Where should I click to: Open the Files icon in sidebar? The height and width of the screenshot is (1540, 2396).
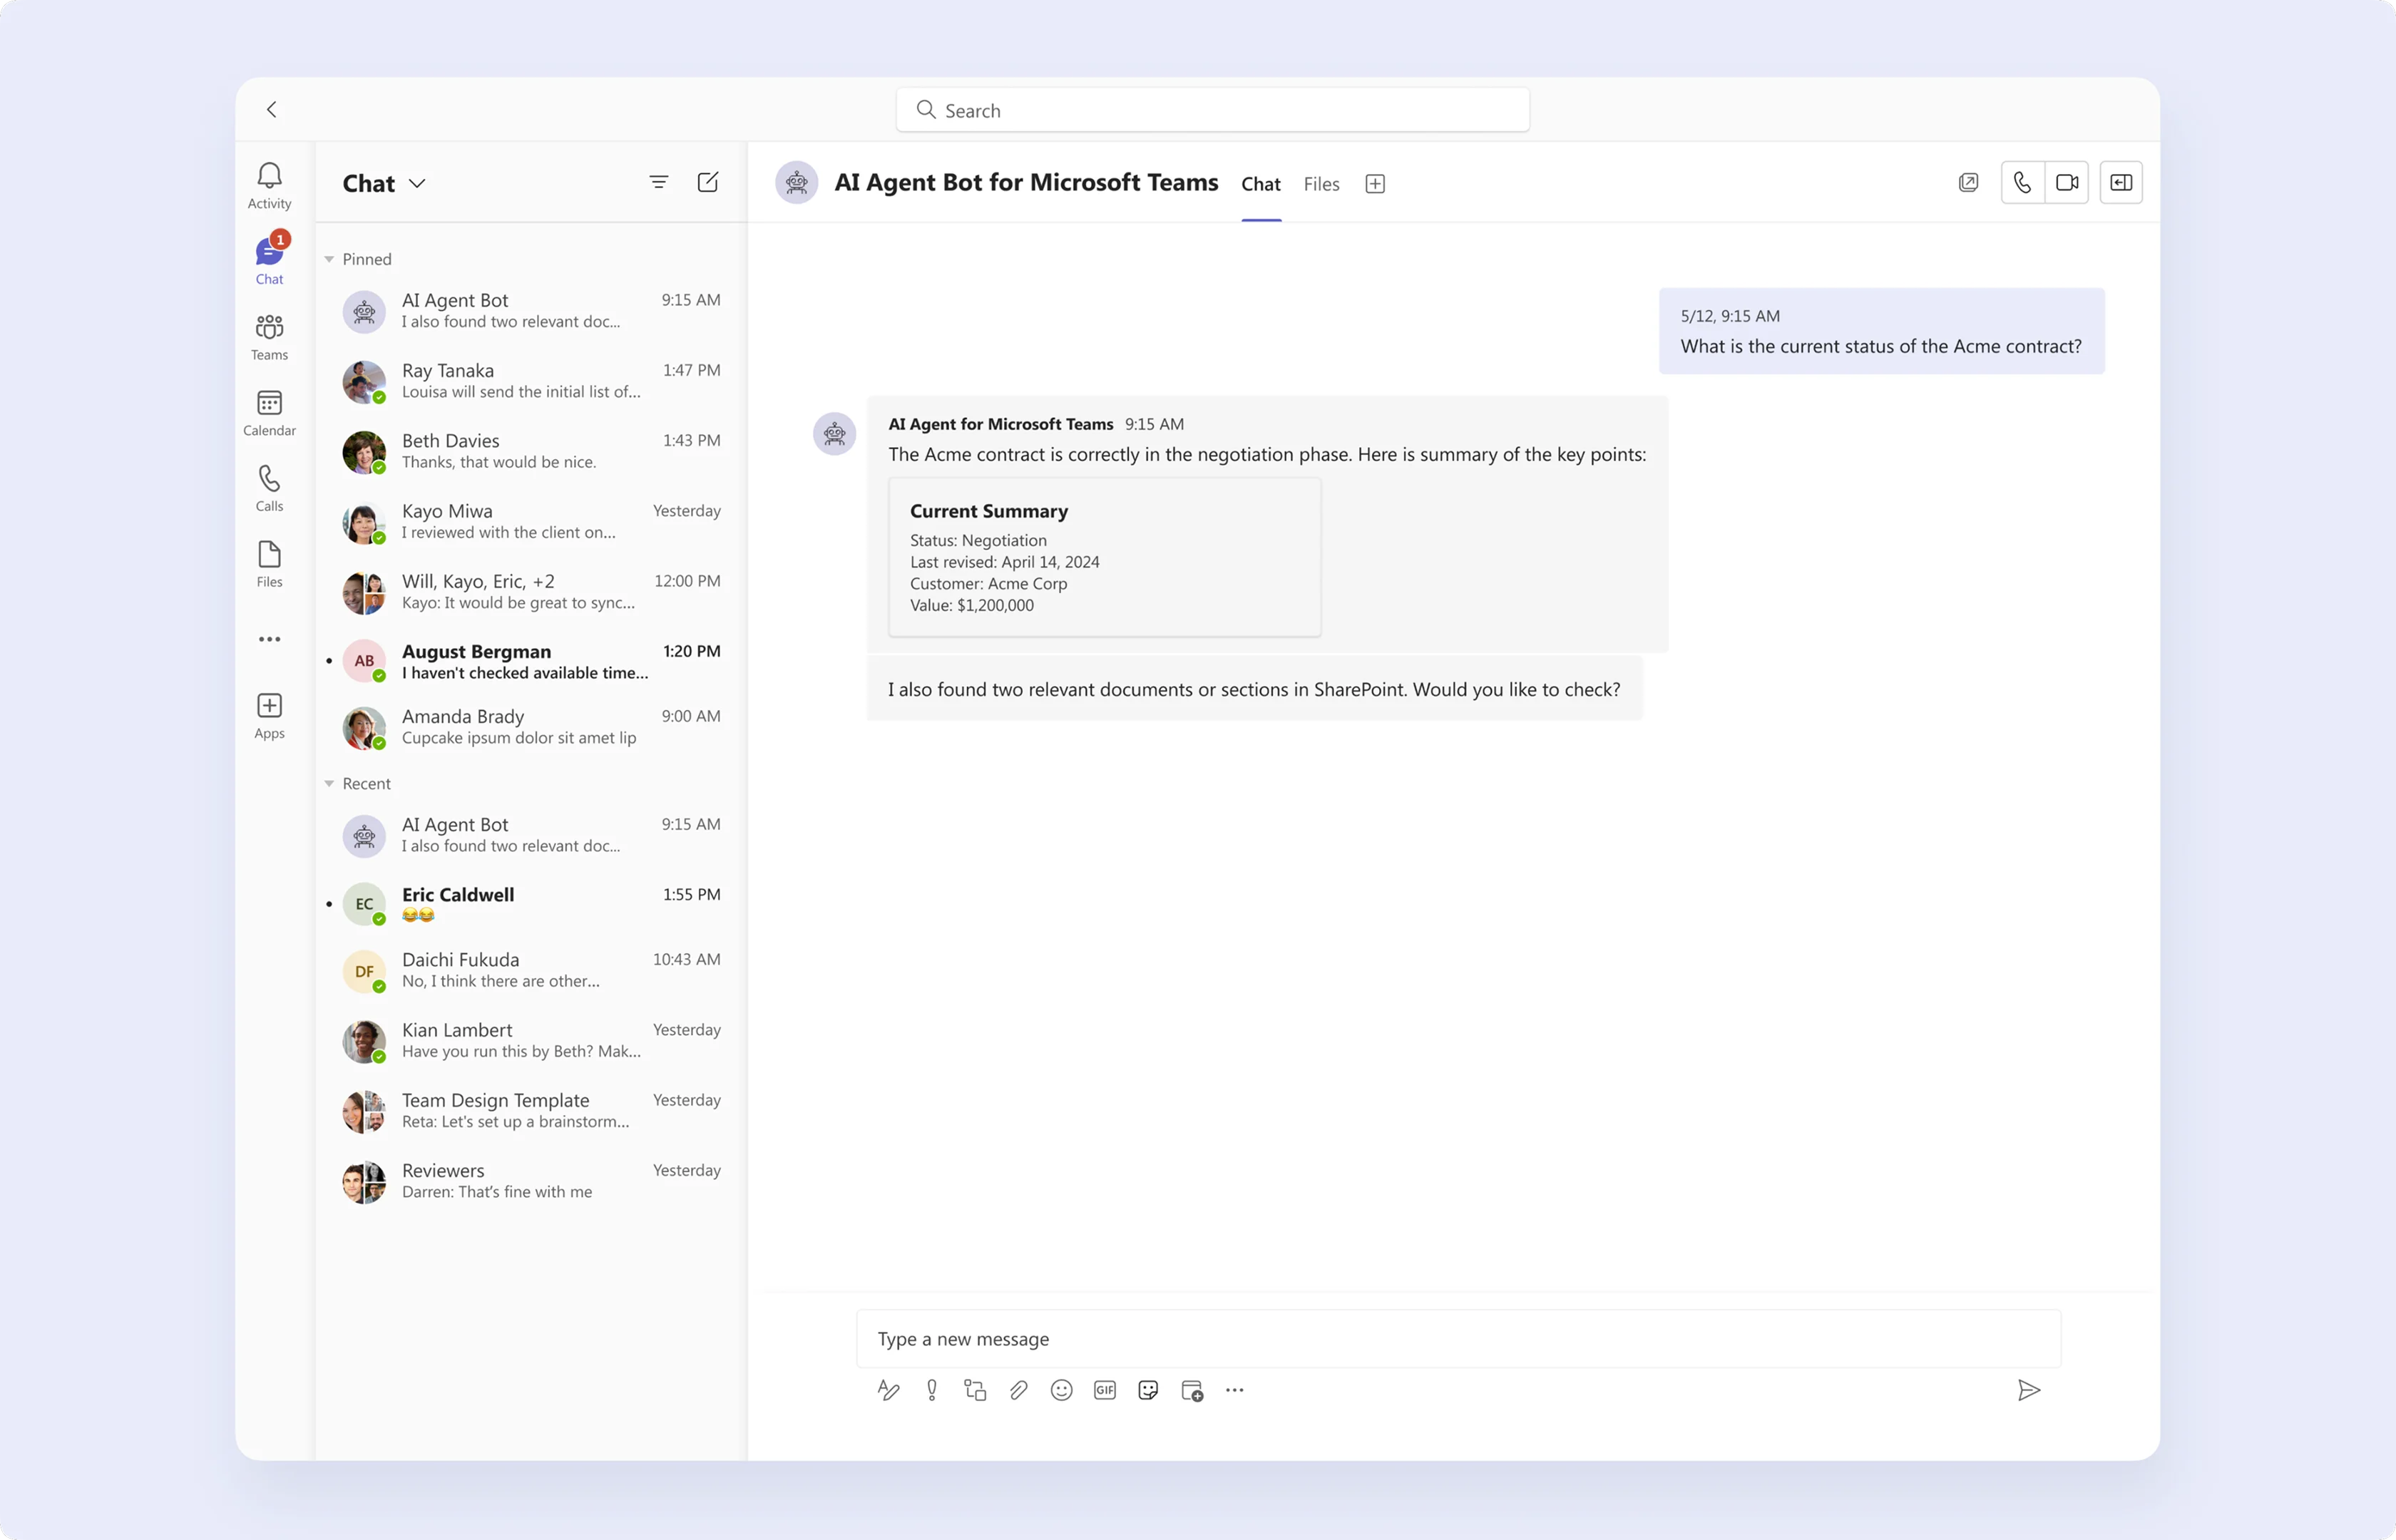(x=269, y=564)
